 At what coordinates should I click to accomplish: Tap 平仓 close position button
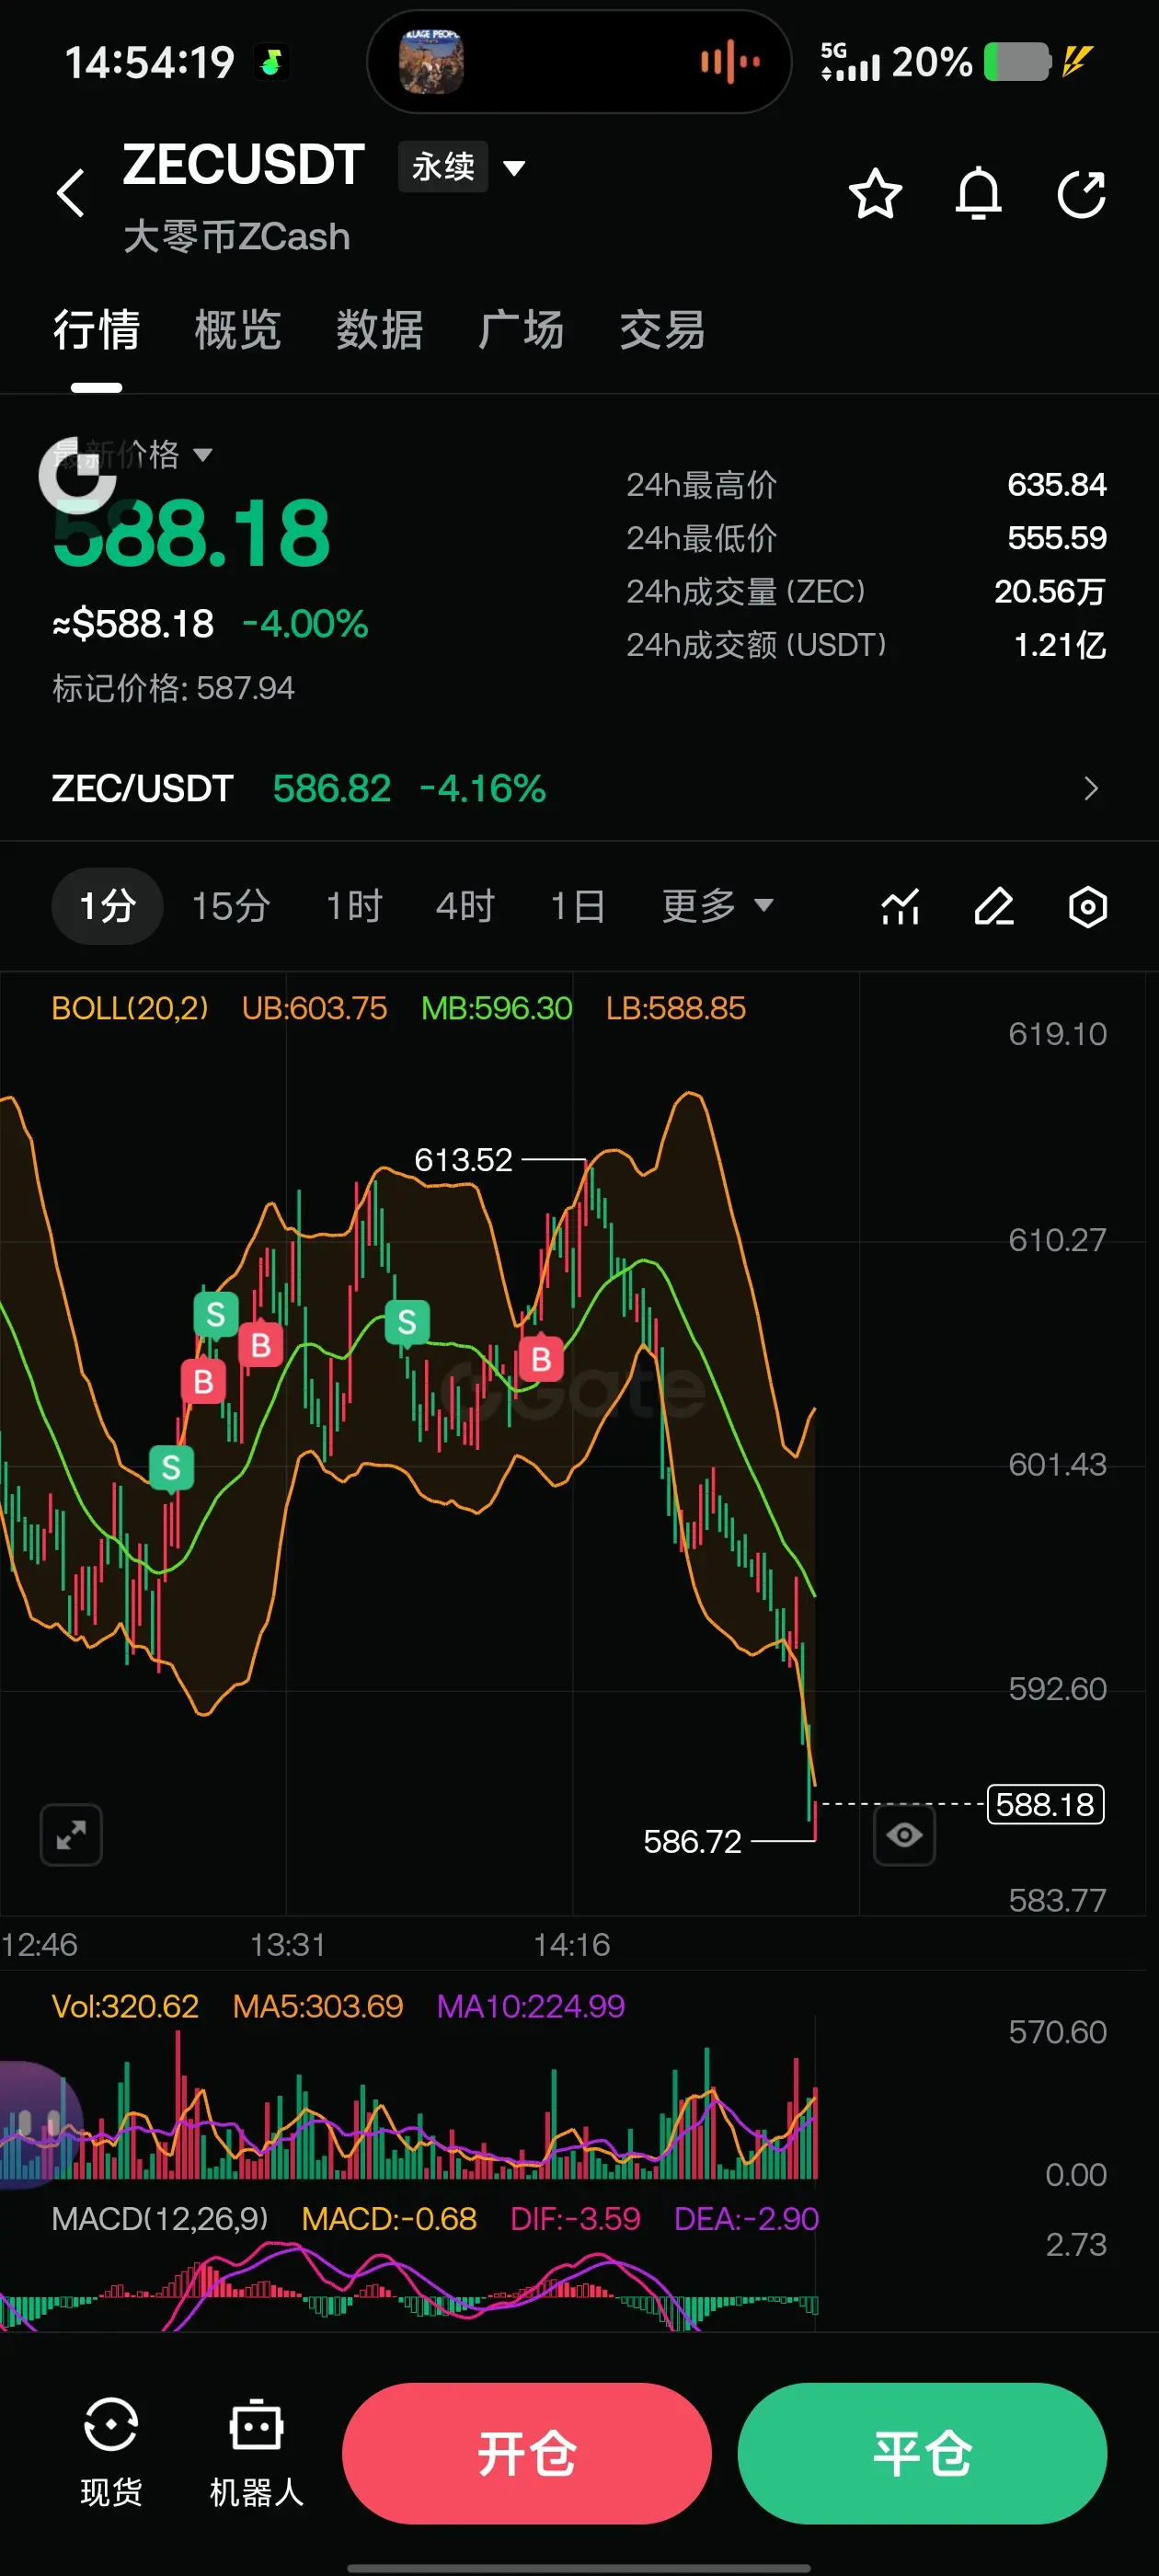(x=922, y=2453)
